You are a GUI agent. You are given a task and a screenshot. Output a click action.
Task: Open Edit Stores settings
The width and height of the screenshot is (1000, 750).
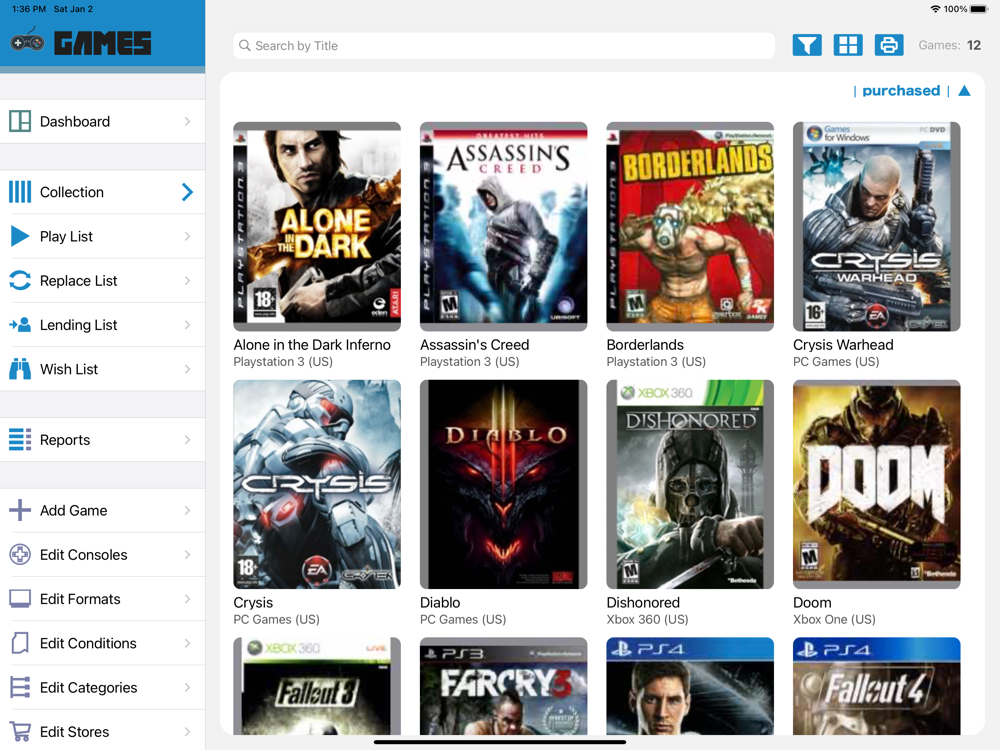pos(102,732)
